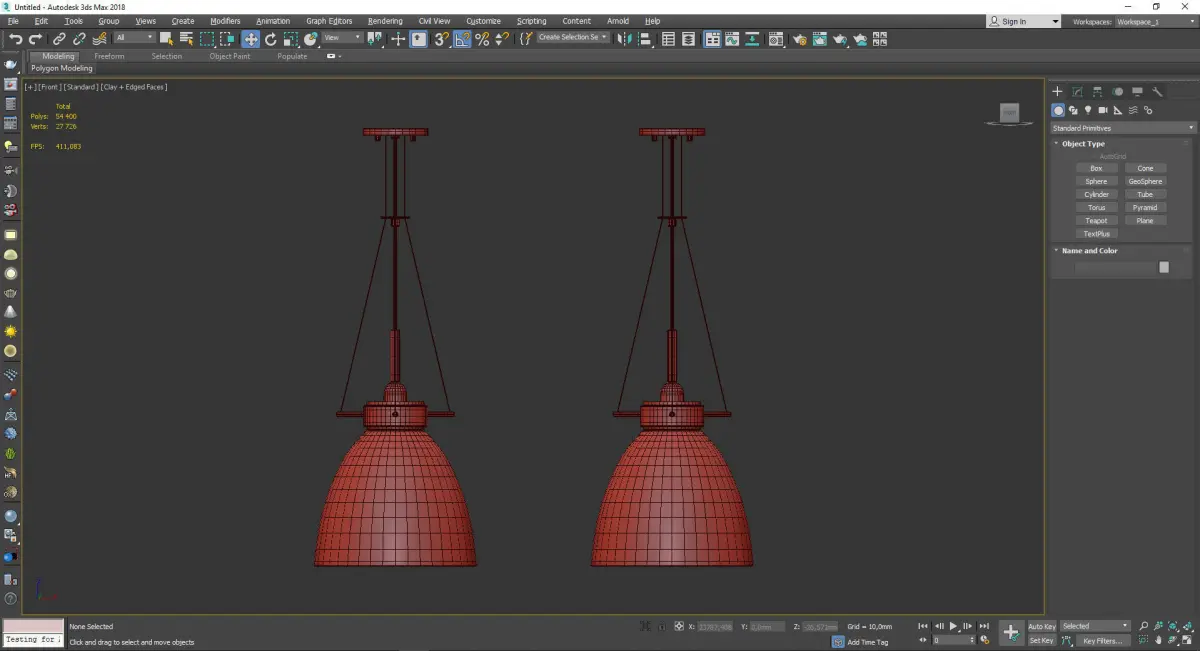Switch to the Object Paint ribbon tab
The width and height of the screenshot is (1200, 651).
pos(230,56)
